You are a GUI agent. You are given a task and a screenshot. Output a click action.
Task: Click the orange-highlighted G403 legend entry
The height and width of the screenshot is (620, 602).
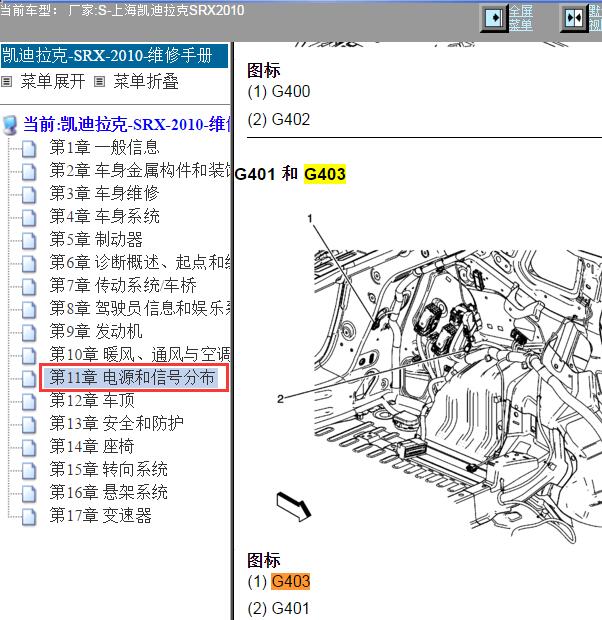(x=290, y=581)
